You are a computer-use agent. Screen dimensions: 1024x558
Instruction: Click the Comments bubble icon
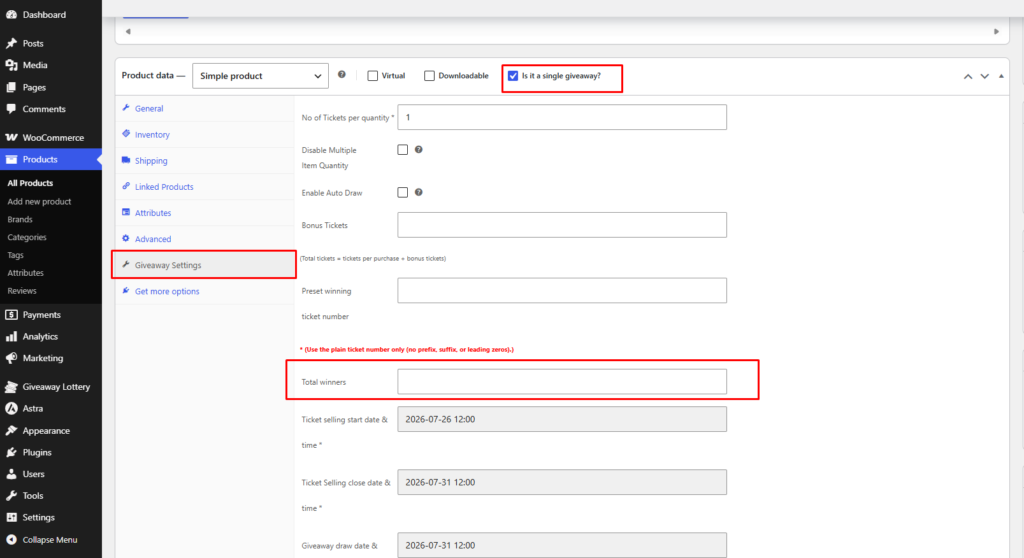click(x=11, y=108)
